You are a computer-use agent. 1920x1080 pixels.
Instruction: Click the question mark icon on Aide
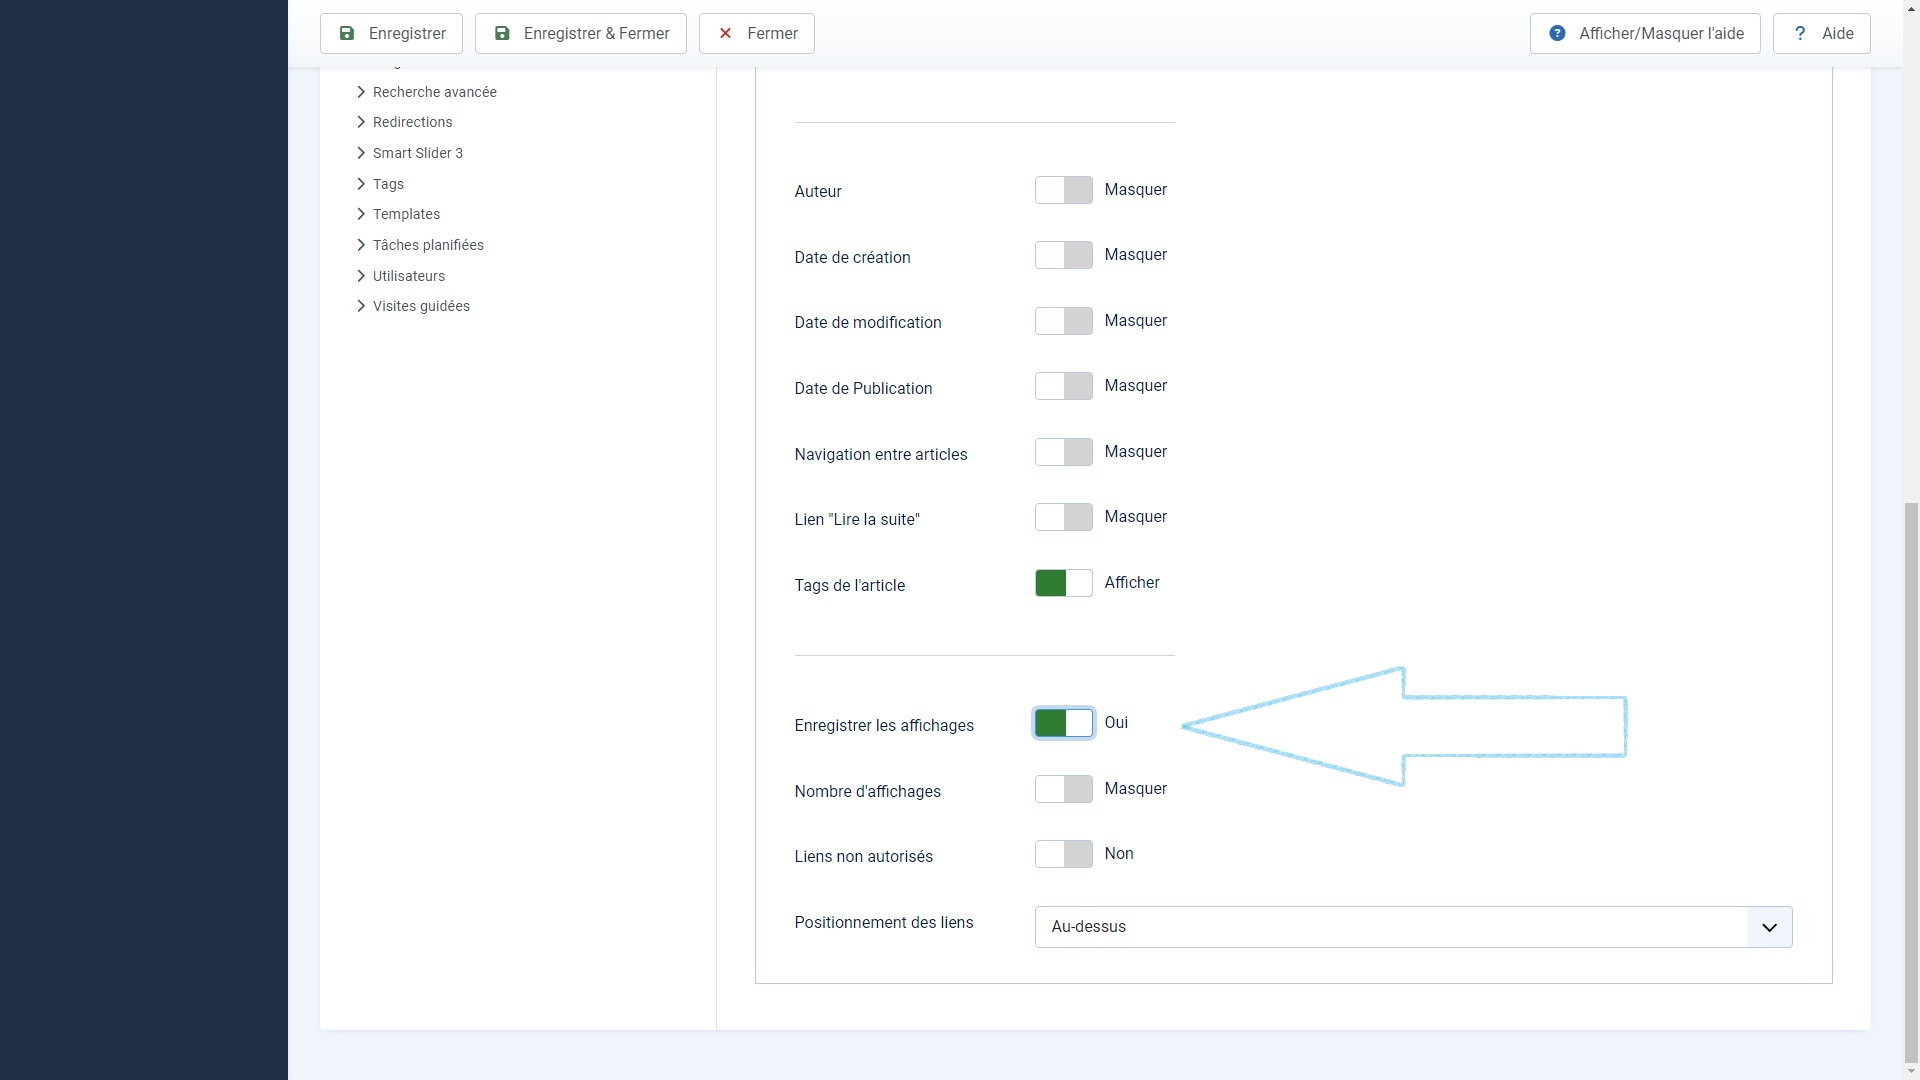coord(1800,33)
